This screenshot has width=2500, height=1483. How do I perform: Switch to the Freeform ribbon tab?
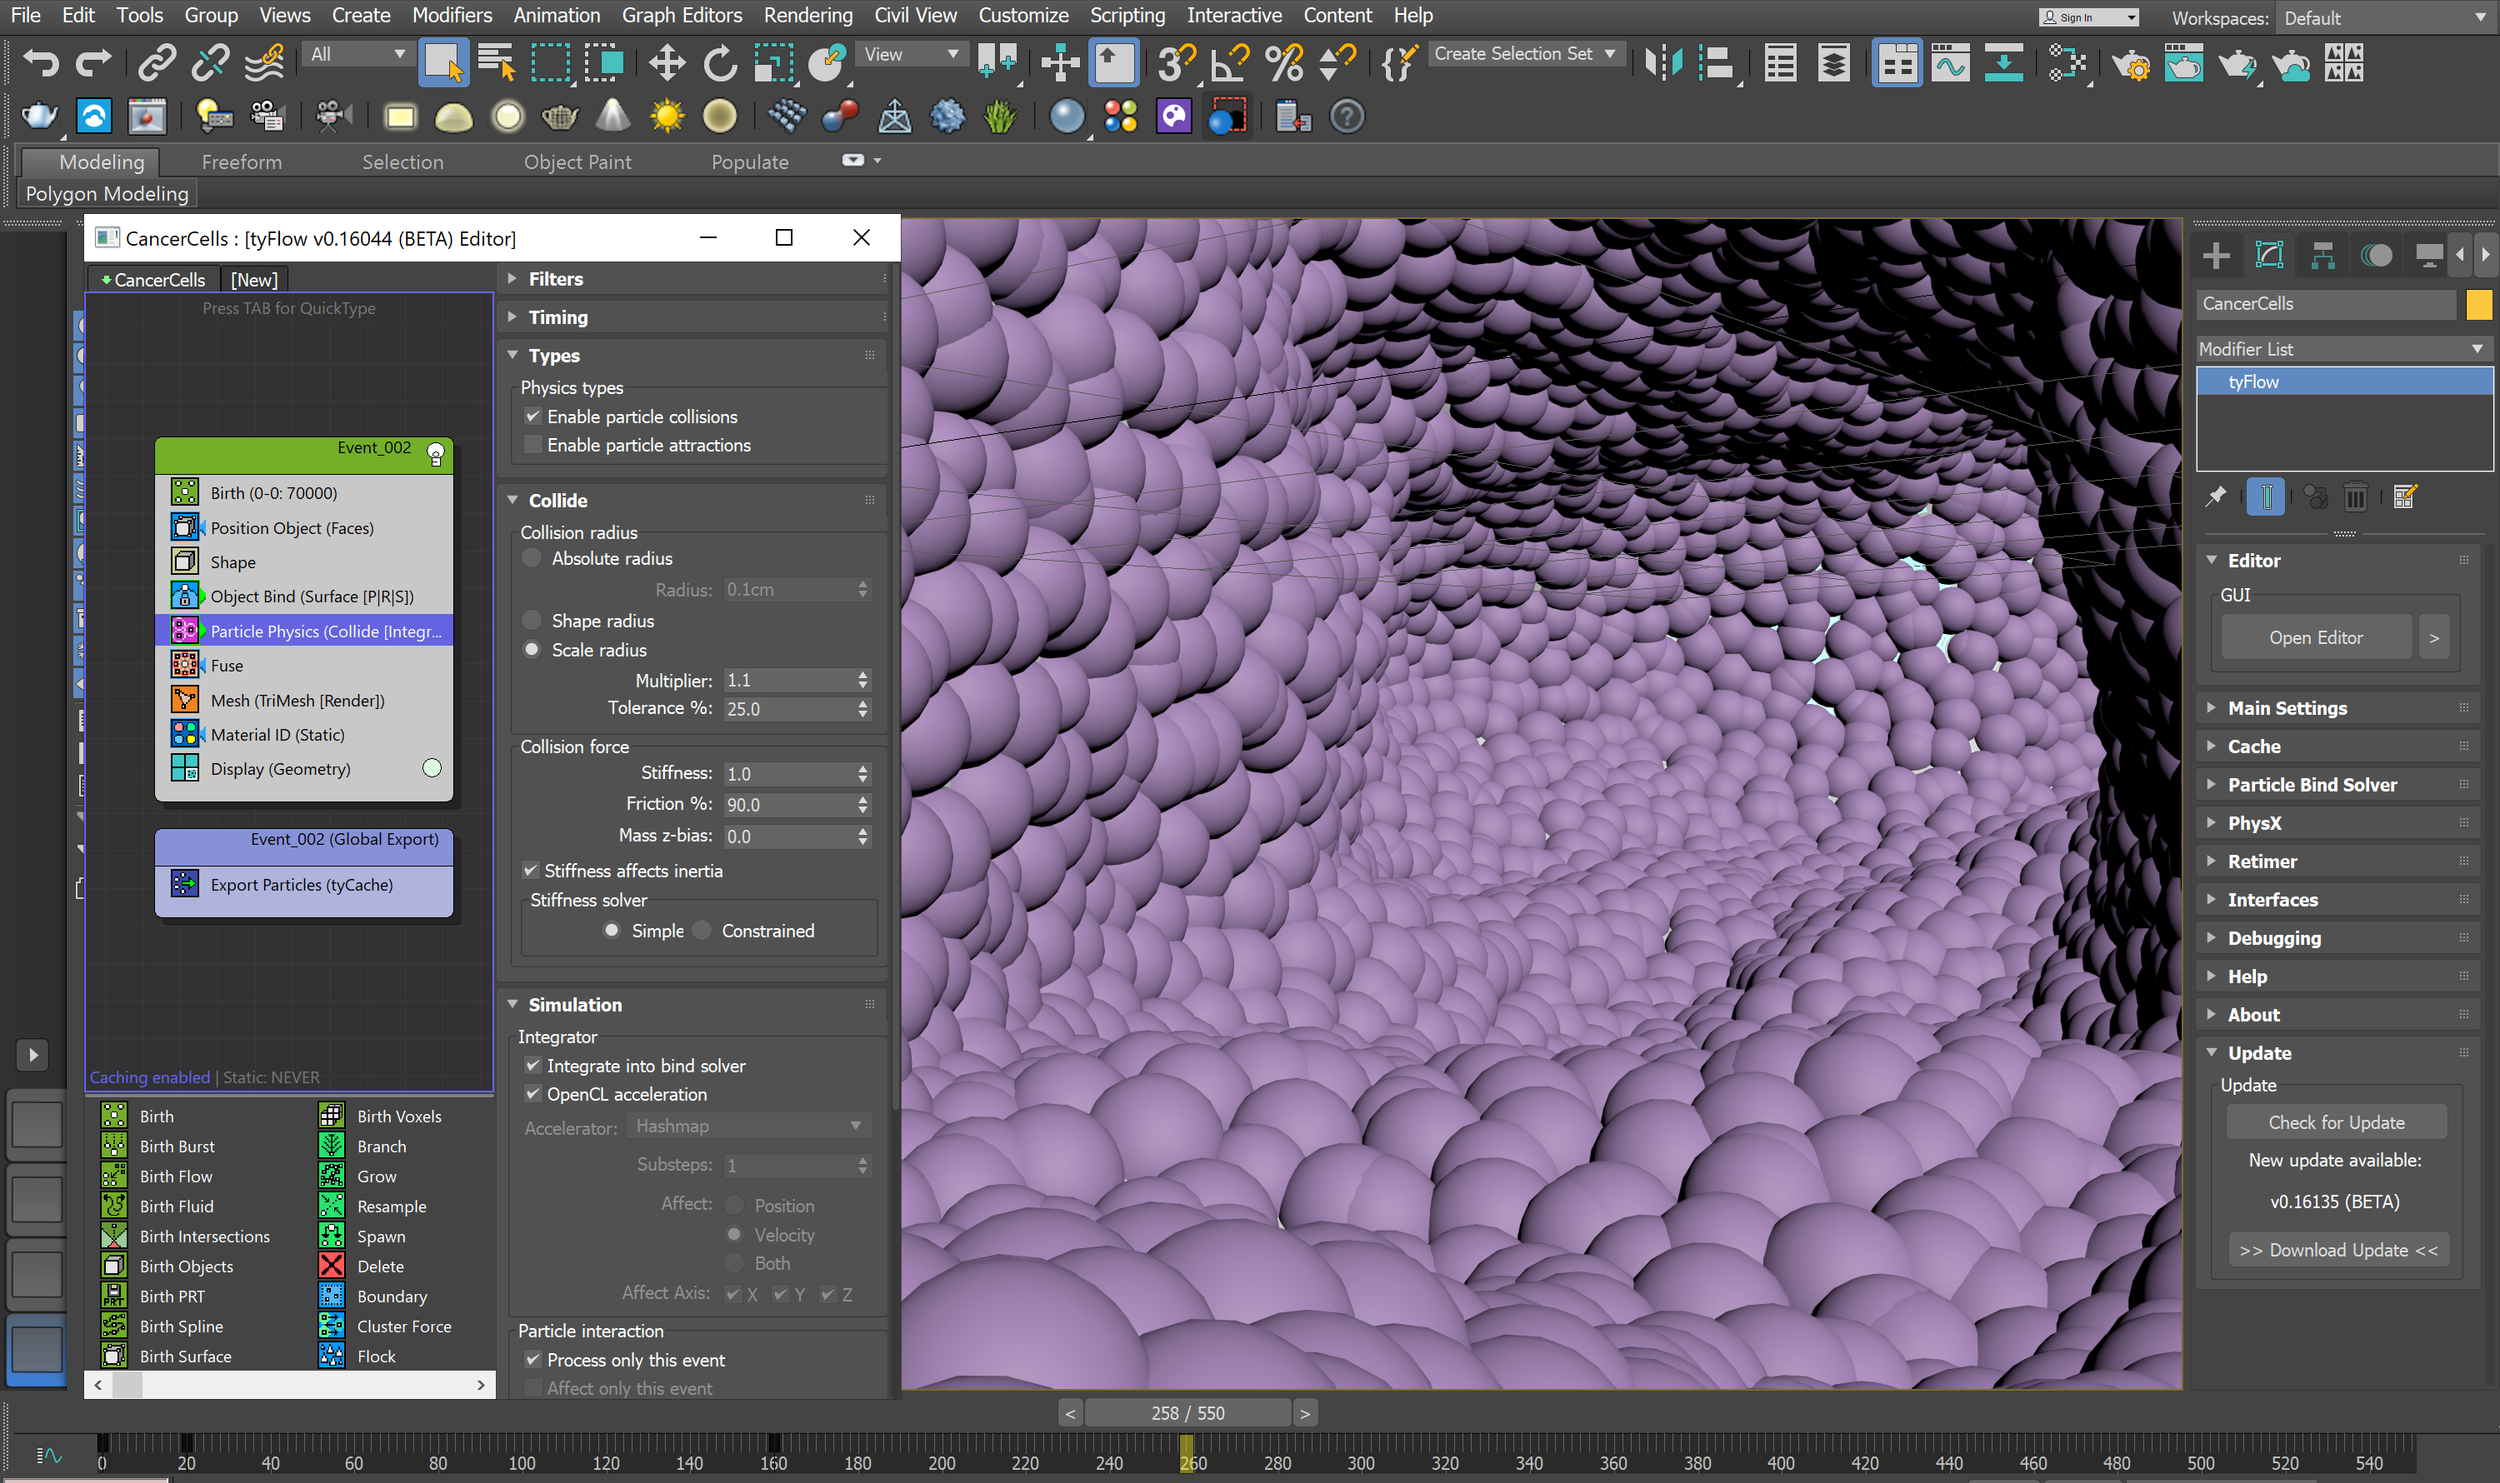coord(241,162)
